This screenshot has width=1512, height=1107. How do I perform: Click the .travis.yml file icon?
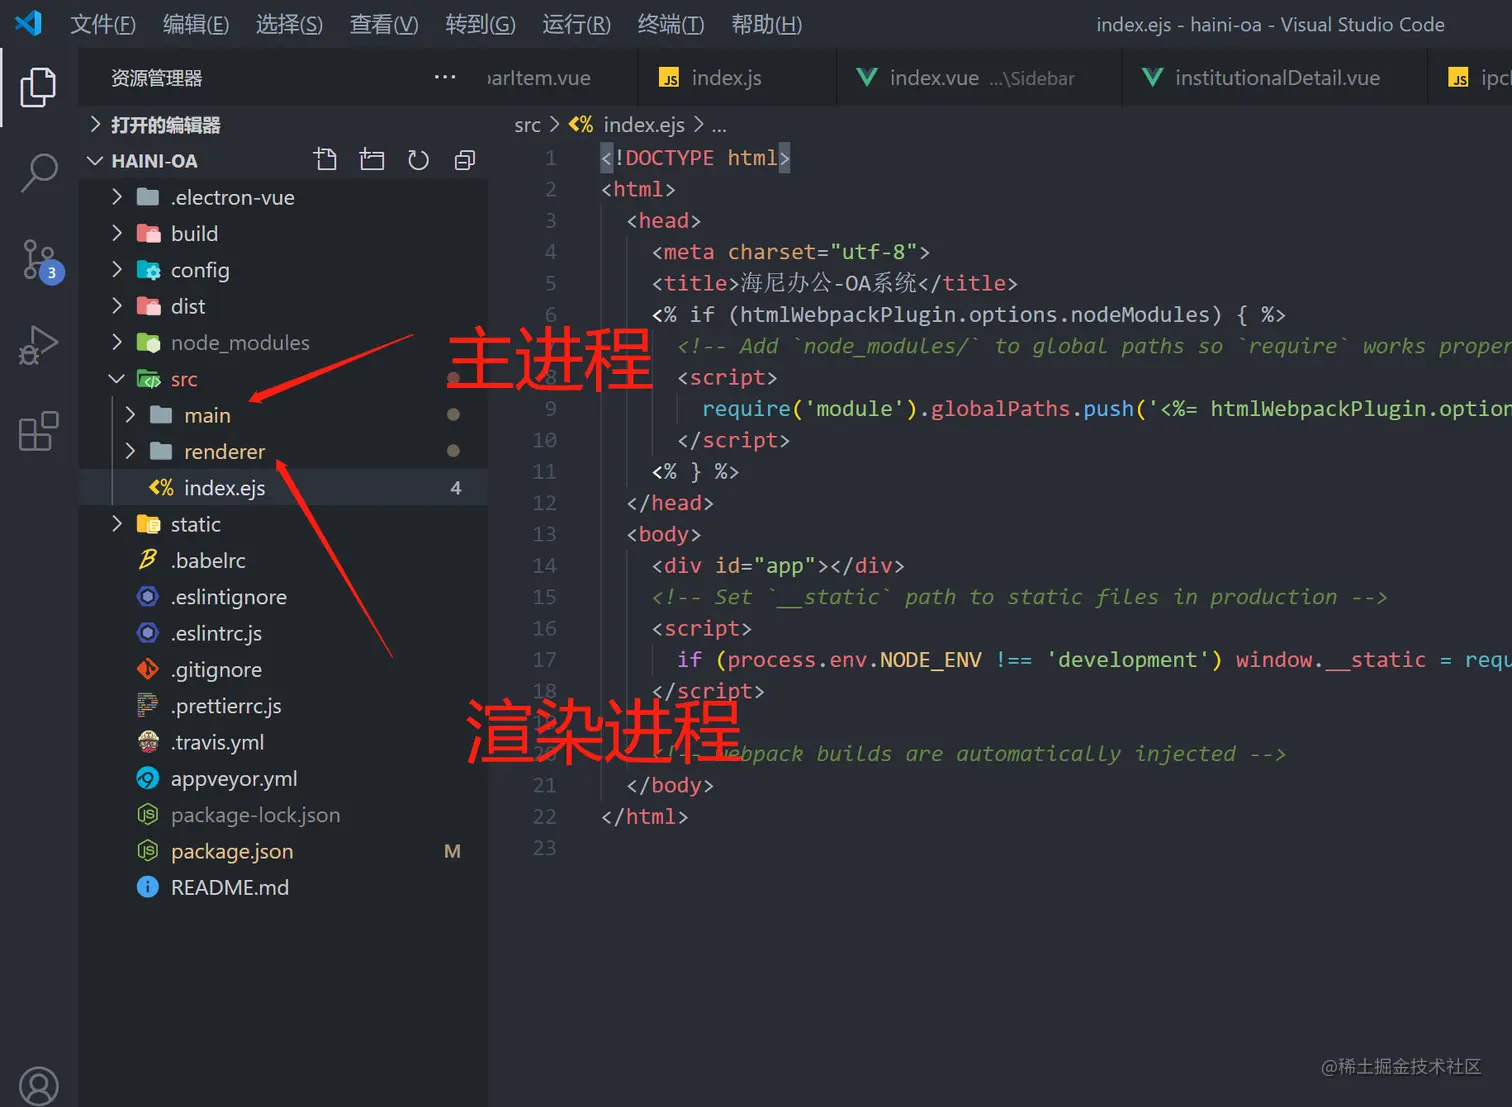[x=148, y=742]
